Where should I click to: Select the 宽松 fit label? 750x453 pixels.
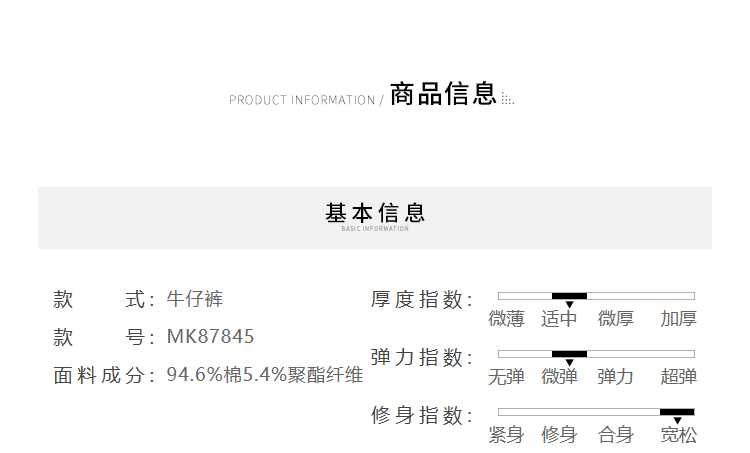[679, 434]
